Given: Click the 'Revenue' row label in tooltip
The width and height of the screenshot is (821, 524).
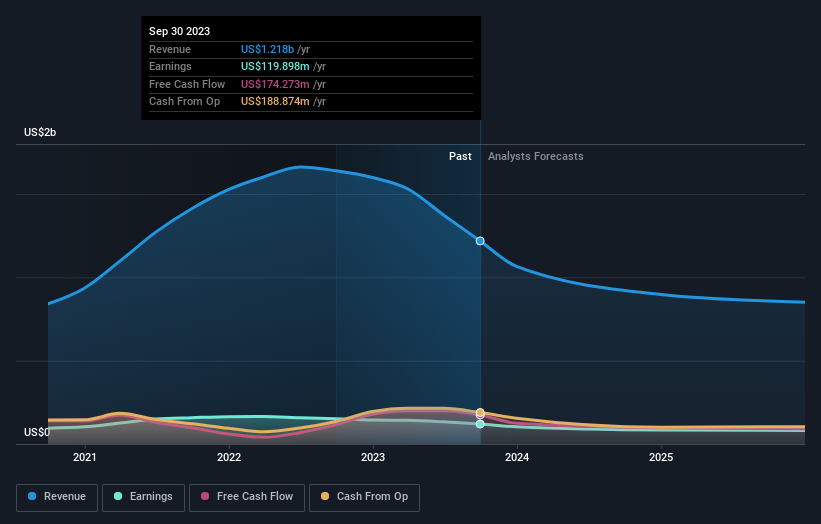Looking at the screenshot, I should click(x=170, y=49).
